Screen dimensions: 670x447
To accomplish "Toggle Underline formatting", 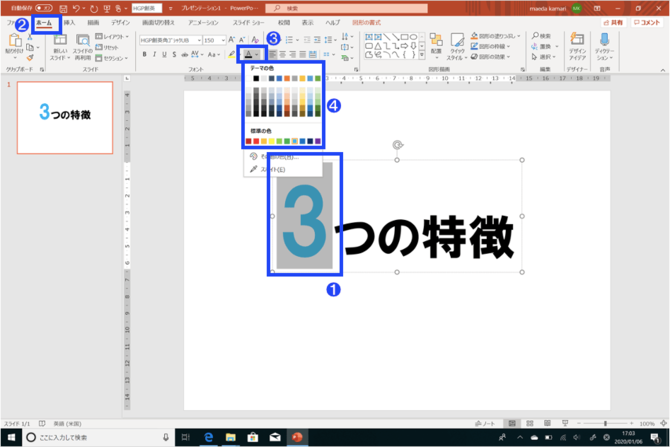I will click(164, 54).
